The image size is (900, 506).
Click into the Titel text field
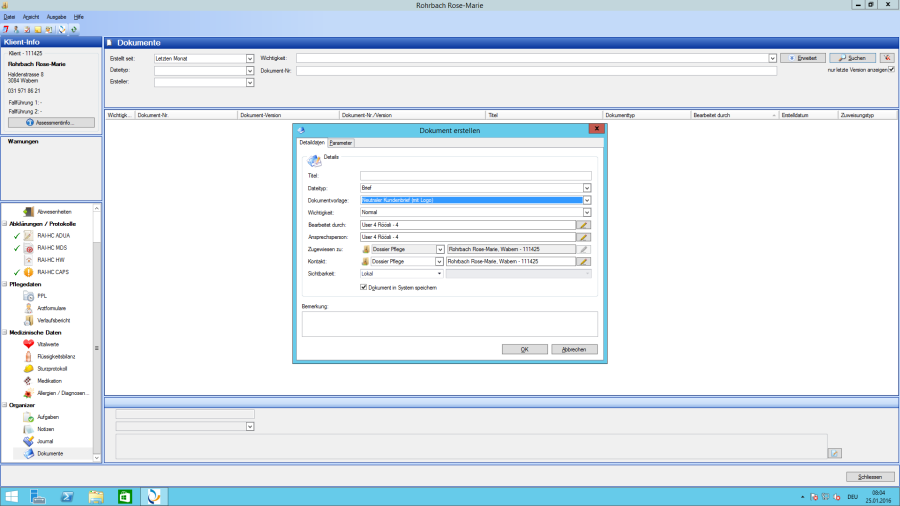click(475, 176)
